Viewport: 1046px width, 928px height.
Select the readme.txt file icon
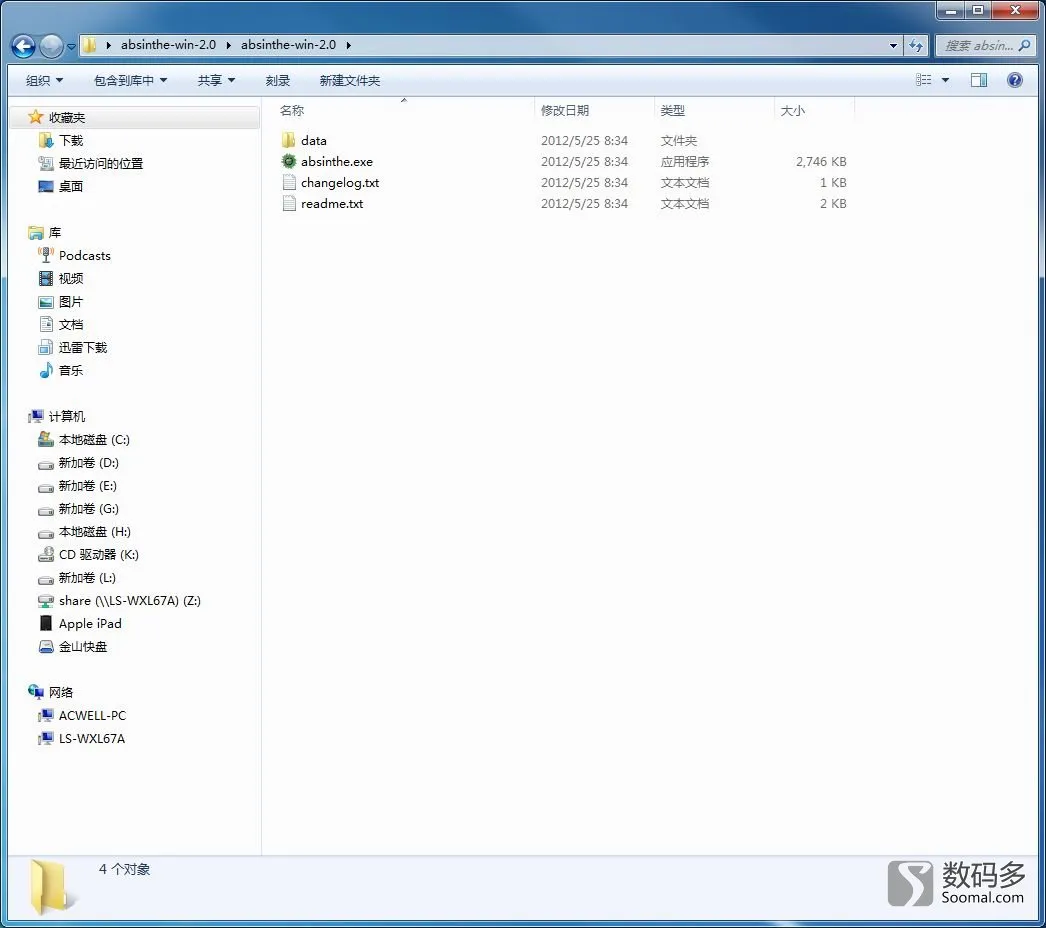coord(288,203)
